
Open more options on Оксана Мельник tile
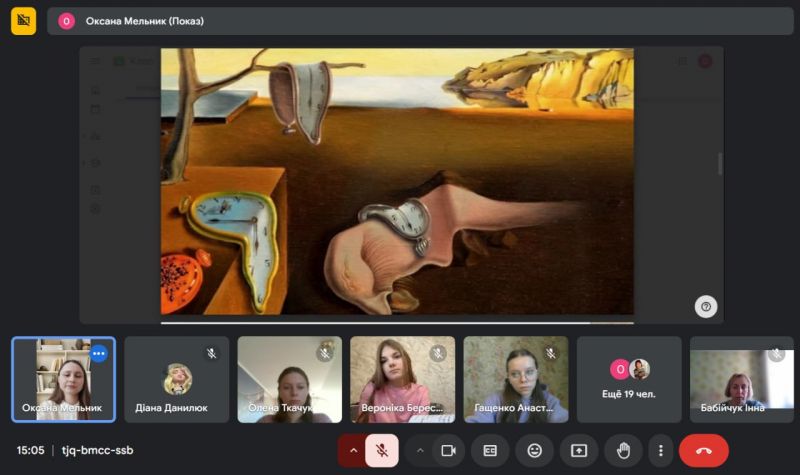[98, 353]
